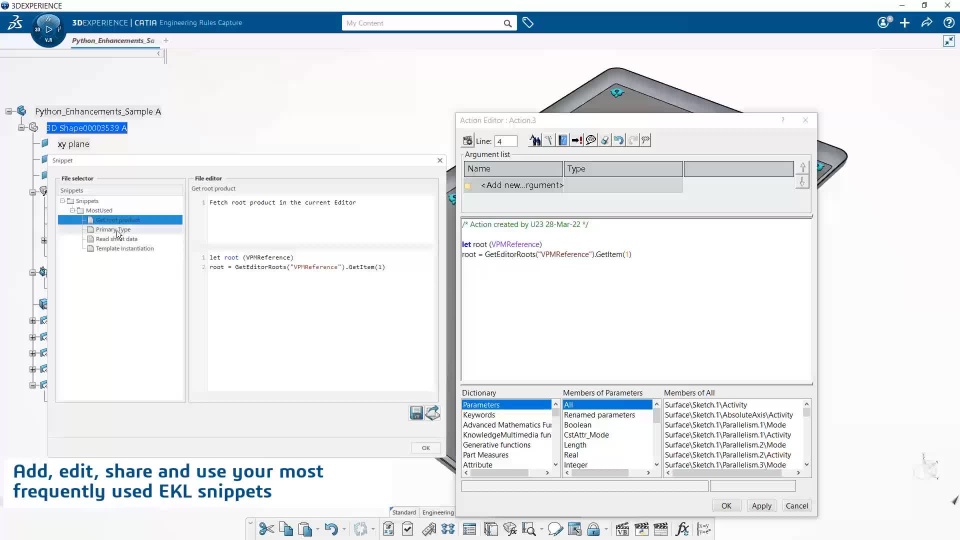Open the Paste dropdown arrow in bottom toolbar
960x540 pixels.
317,530
